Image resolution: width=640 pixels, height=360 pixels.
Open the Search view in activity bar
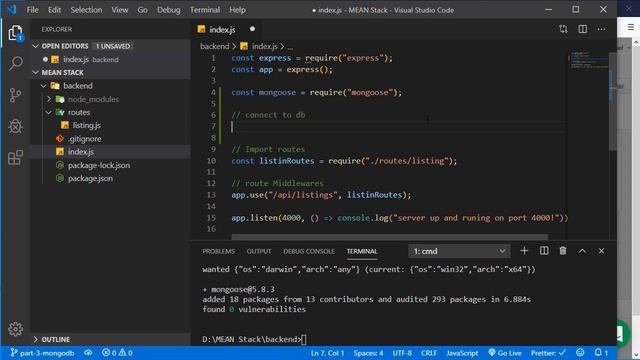click(16, 63)
